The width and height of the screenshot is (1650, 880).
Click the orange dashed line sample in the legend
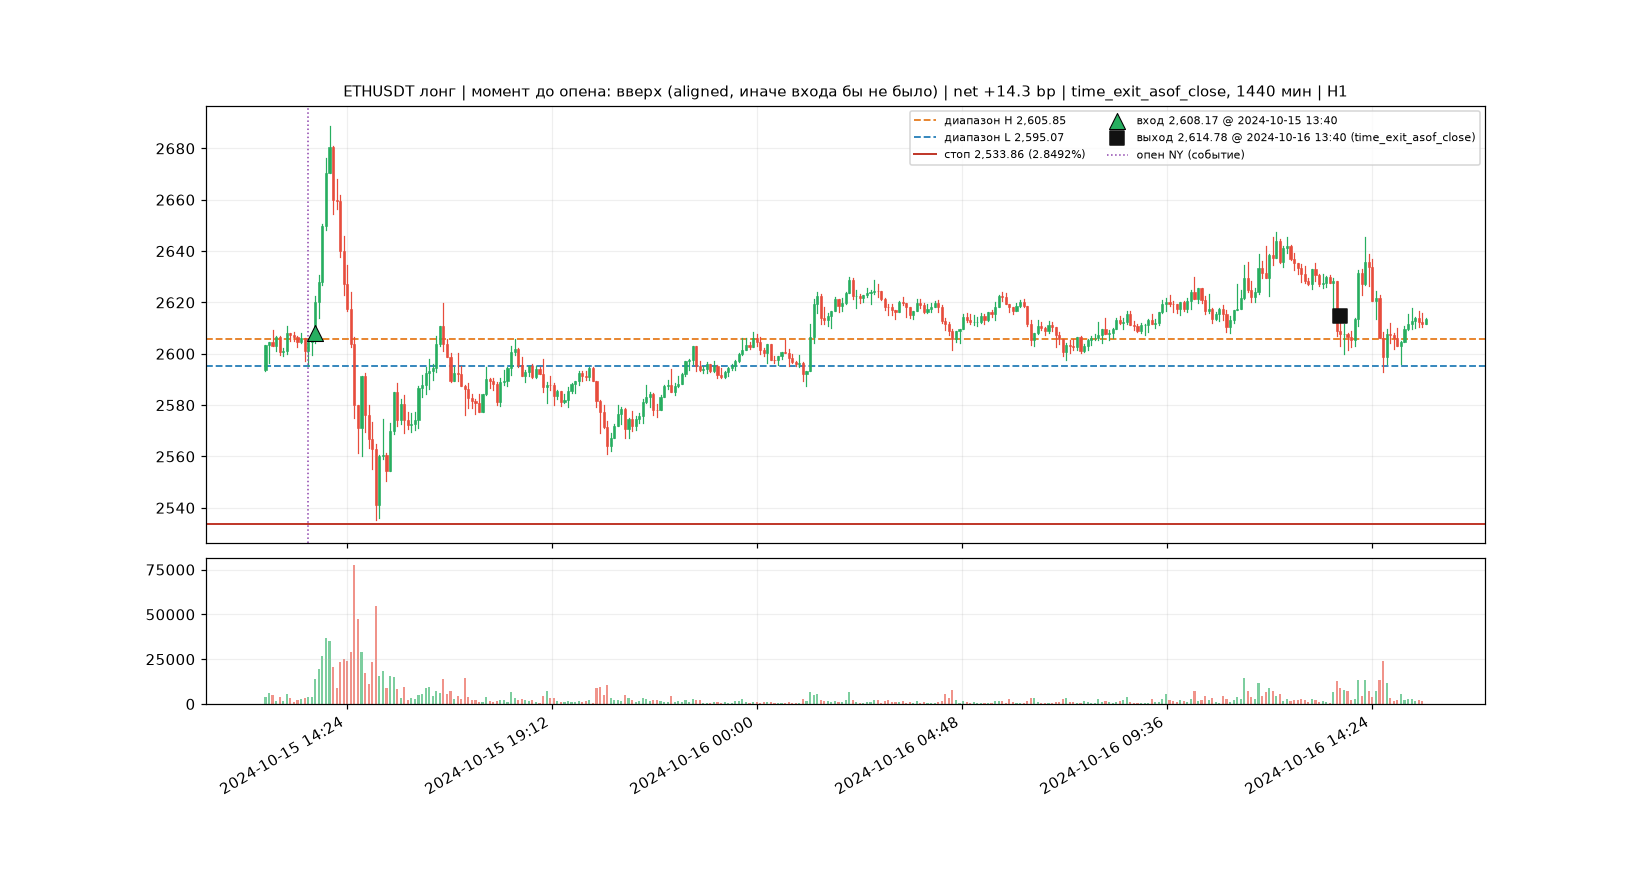(x=925, y=121)
